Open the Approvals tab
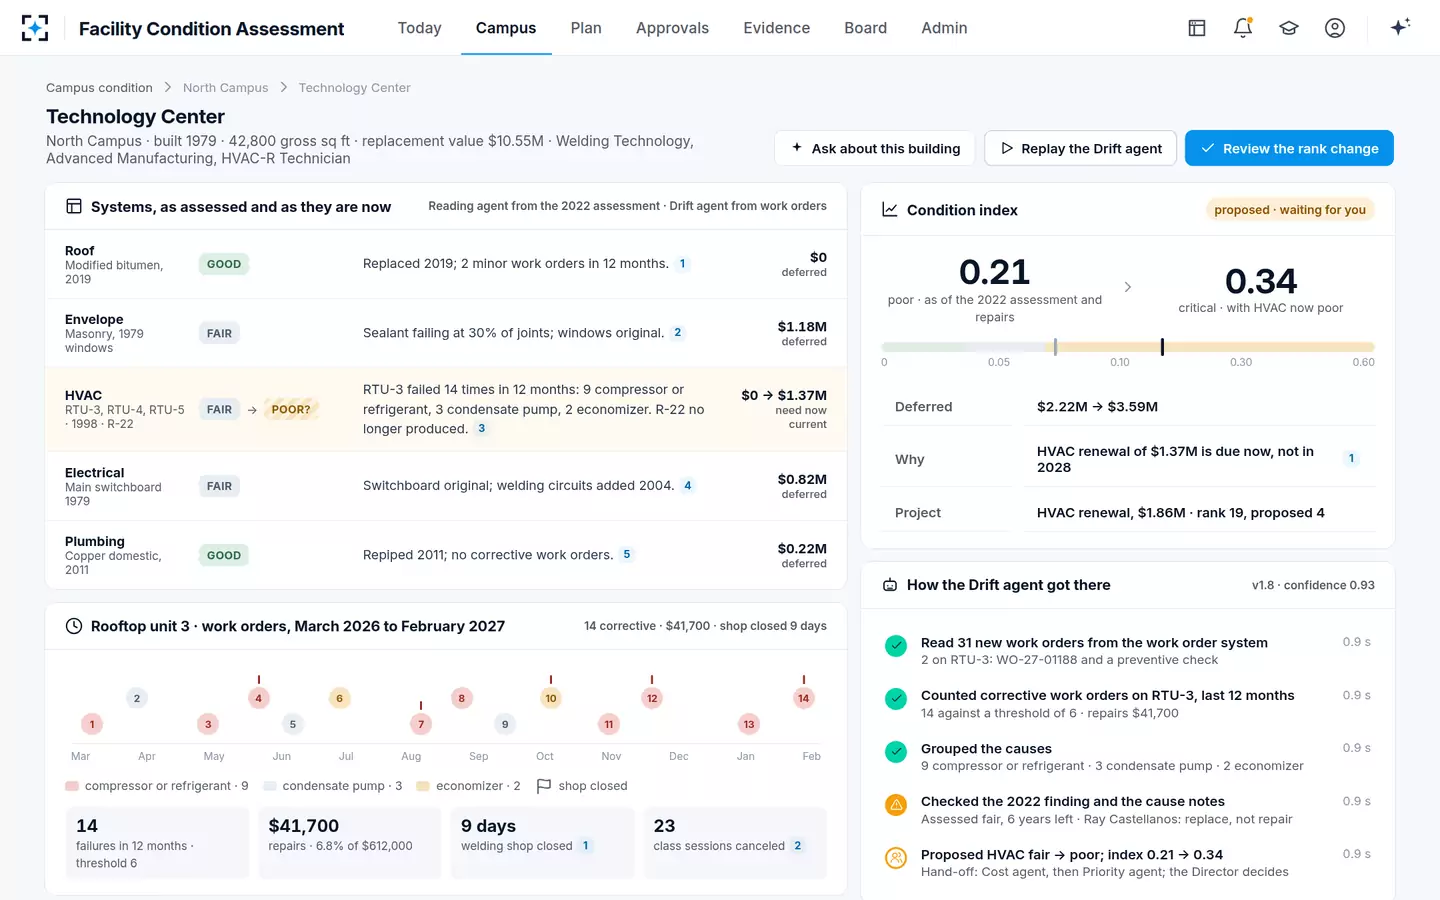The height and width of the screenshot is (900, 1440). (x=672, y=28)
